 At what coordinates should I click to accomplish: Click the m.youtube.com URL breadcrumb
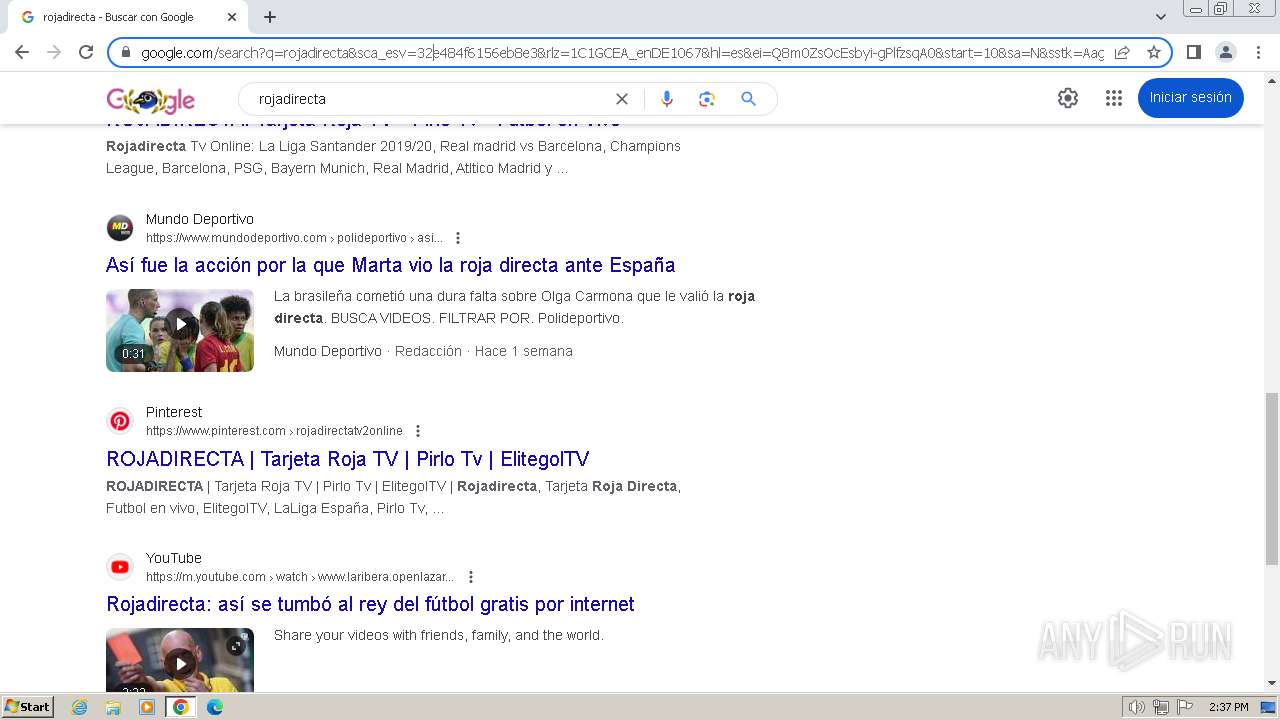(x=300, y=577)
